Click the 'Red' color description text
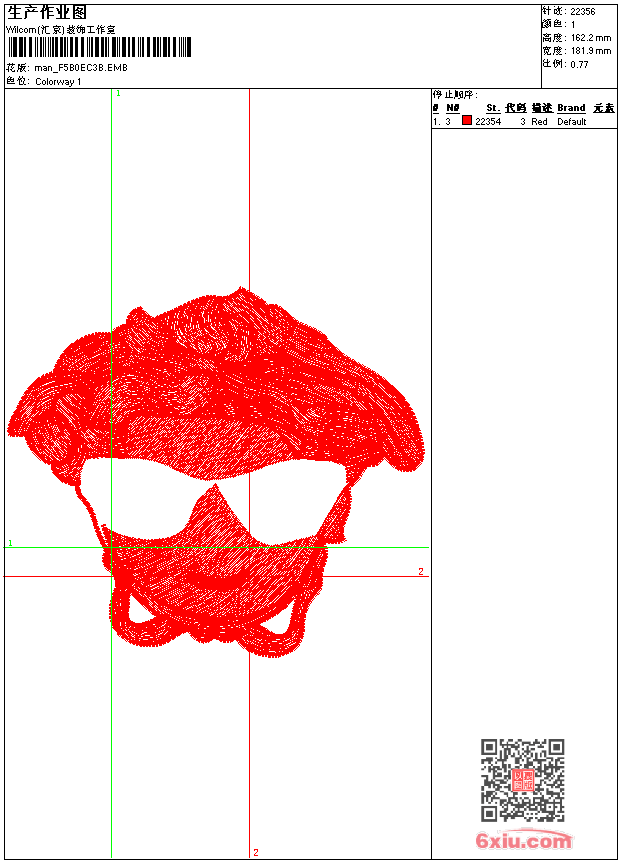This screenshot has width=620, height=860. 539,122
